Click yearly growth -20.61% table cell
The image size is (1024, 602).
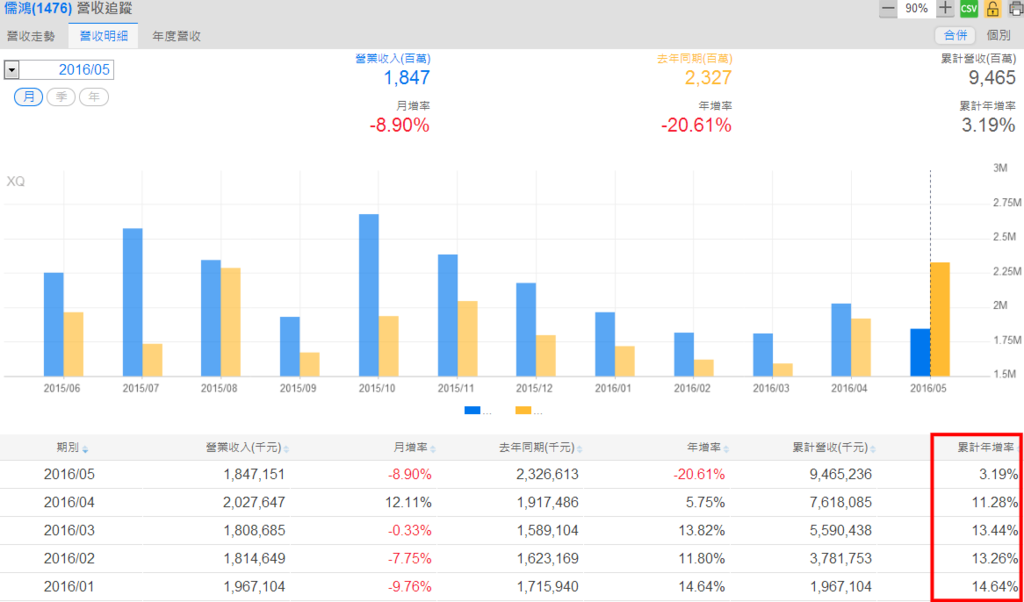point(699,474)
